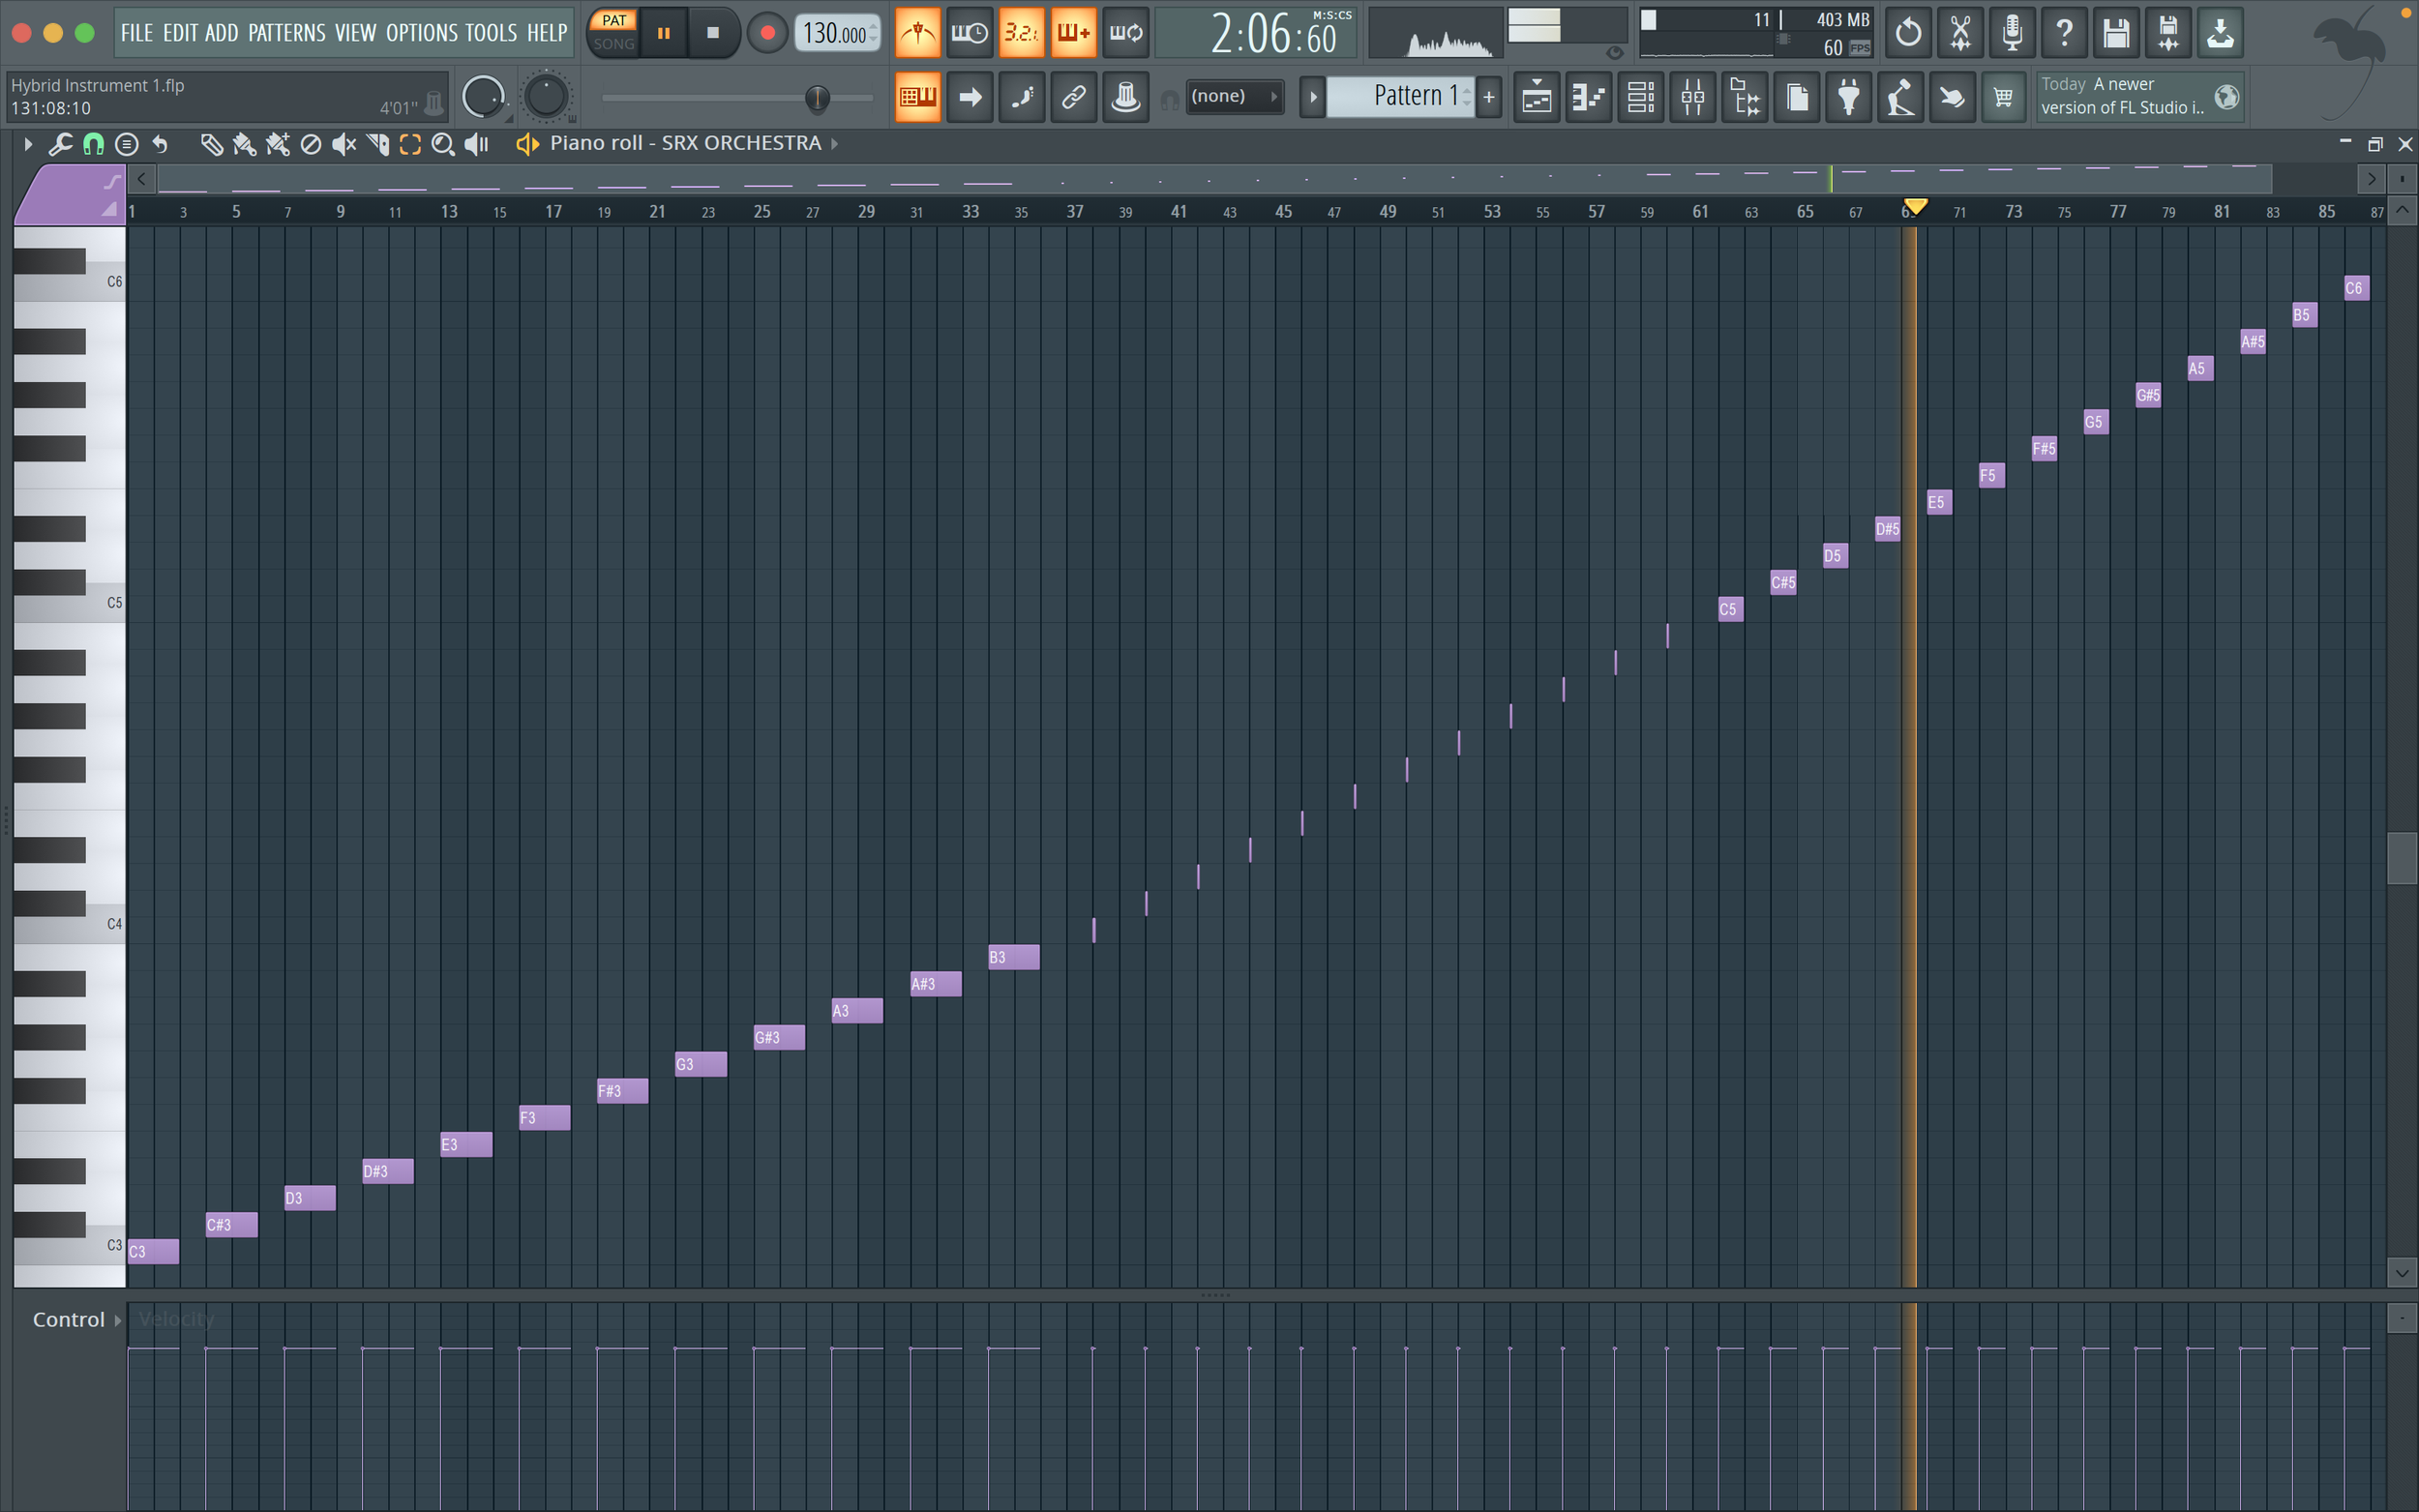Click the Save project floppy icon

point(2115,33)
